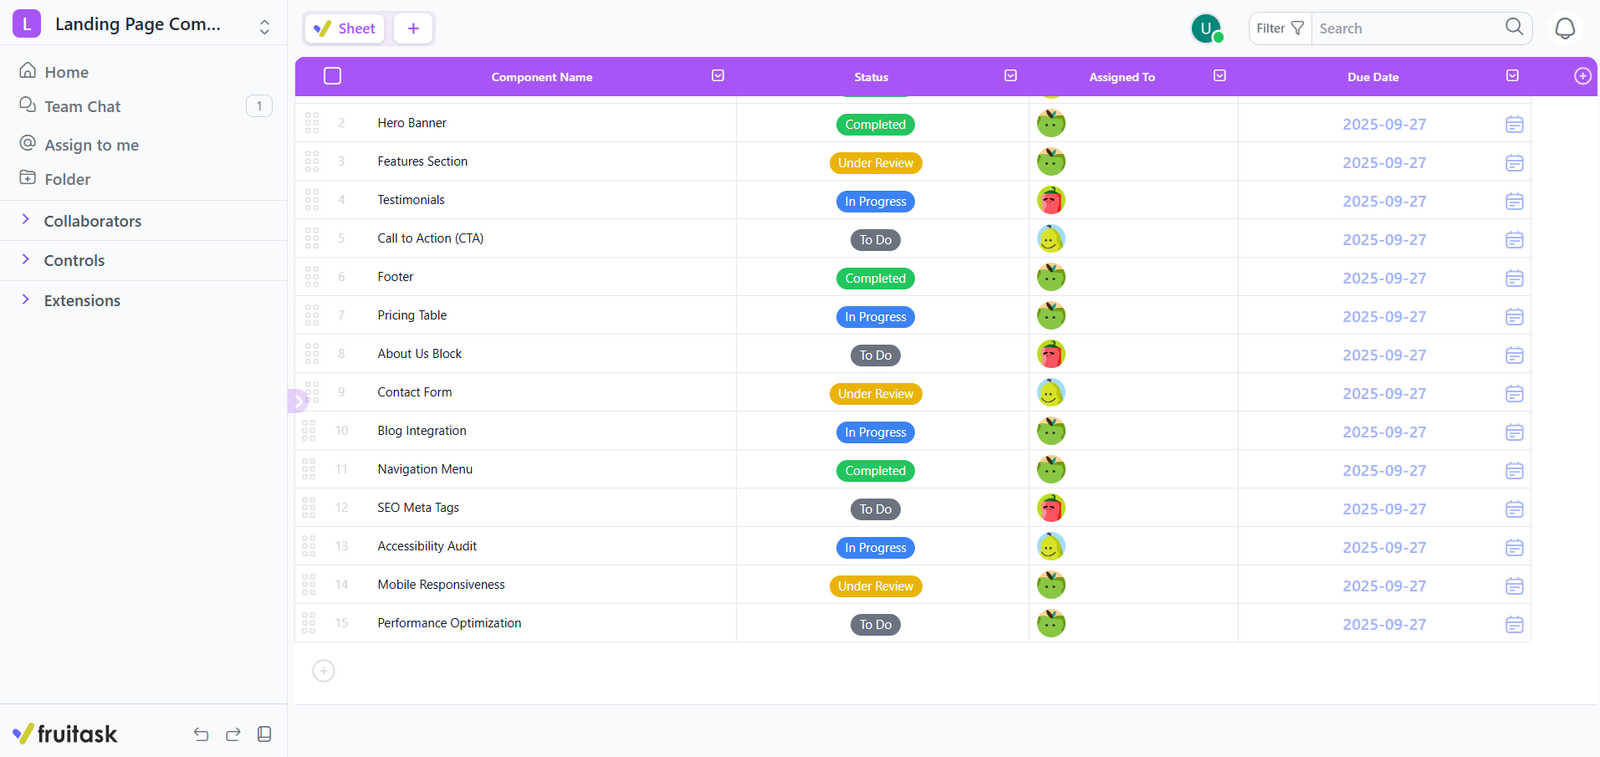Click the search magnifier icon

pos(1514,27)
